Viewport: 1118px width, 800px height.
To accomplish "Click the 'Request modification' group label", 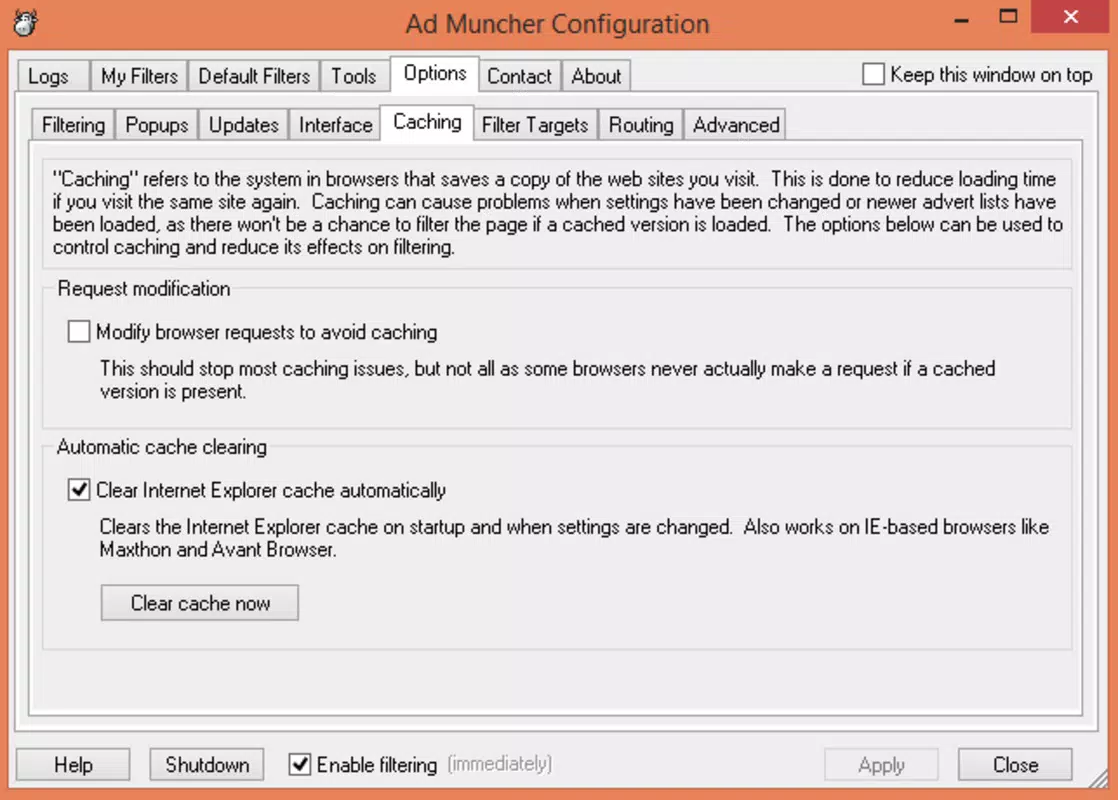I will pyautogui.click(x=144, y=289).
